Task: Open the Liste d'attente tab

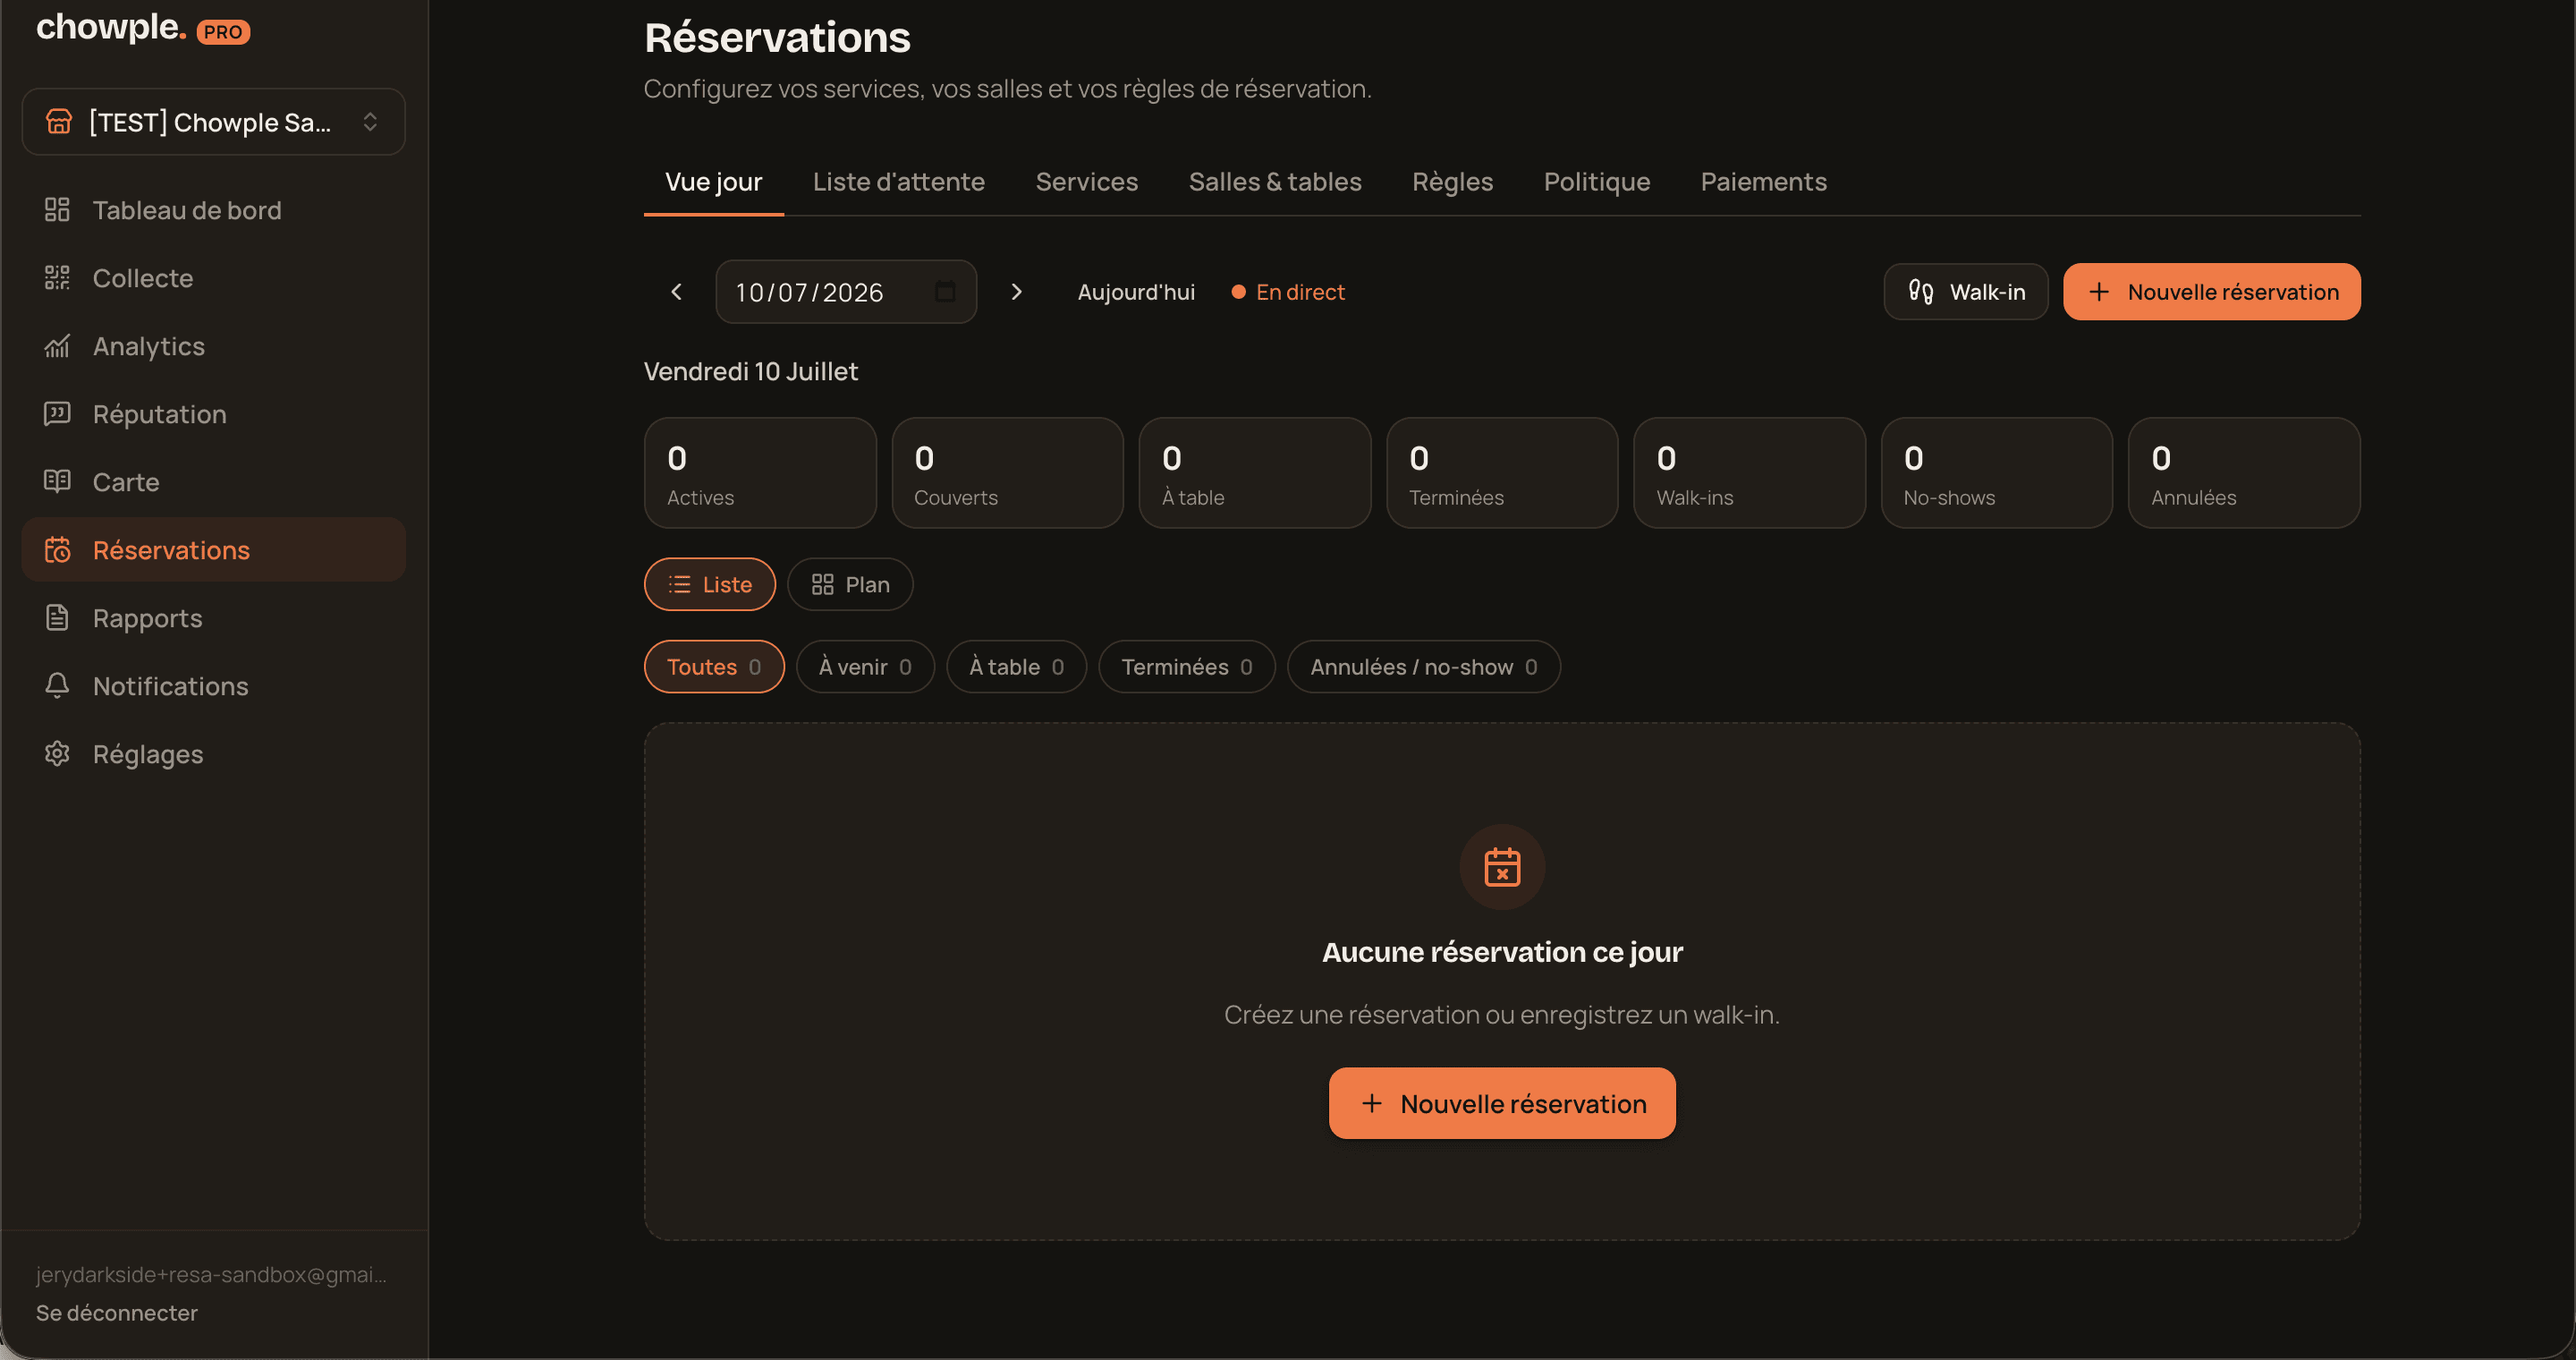Action: pyautogui.click(x=898, y=182)
